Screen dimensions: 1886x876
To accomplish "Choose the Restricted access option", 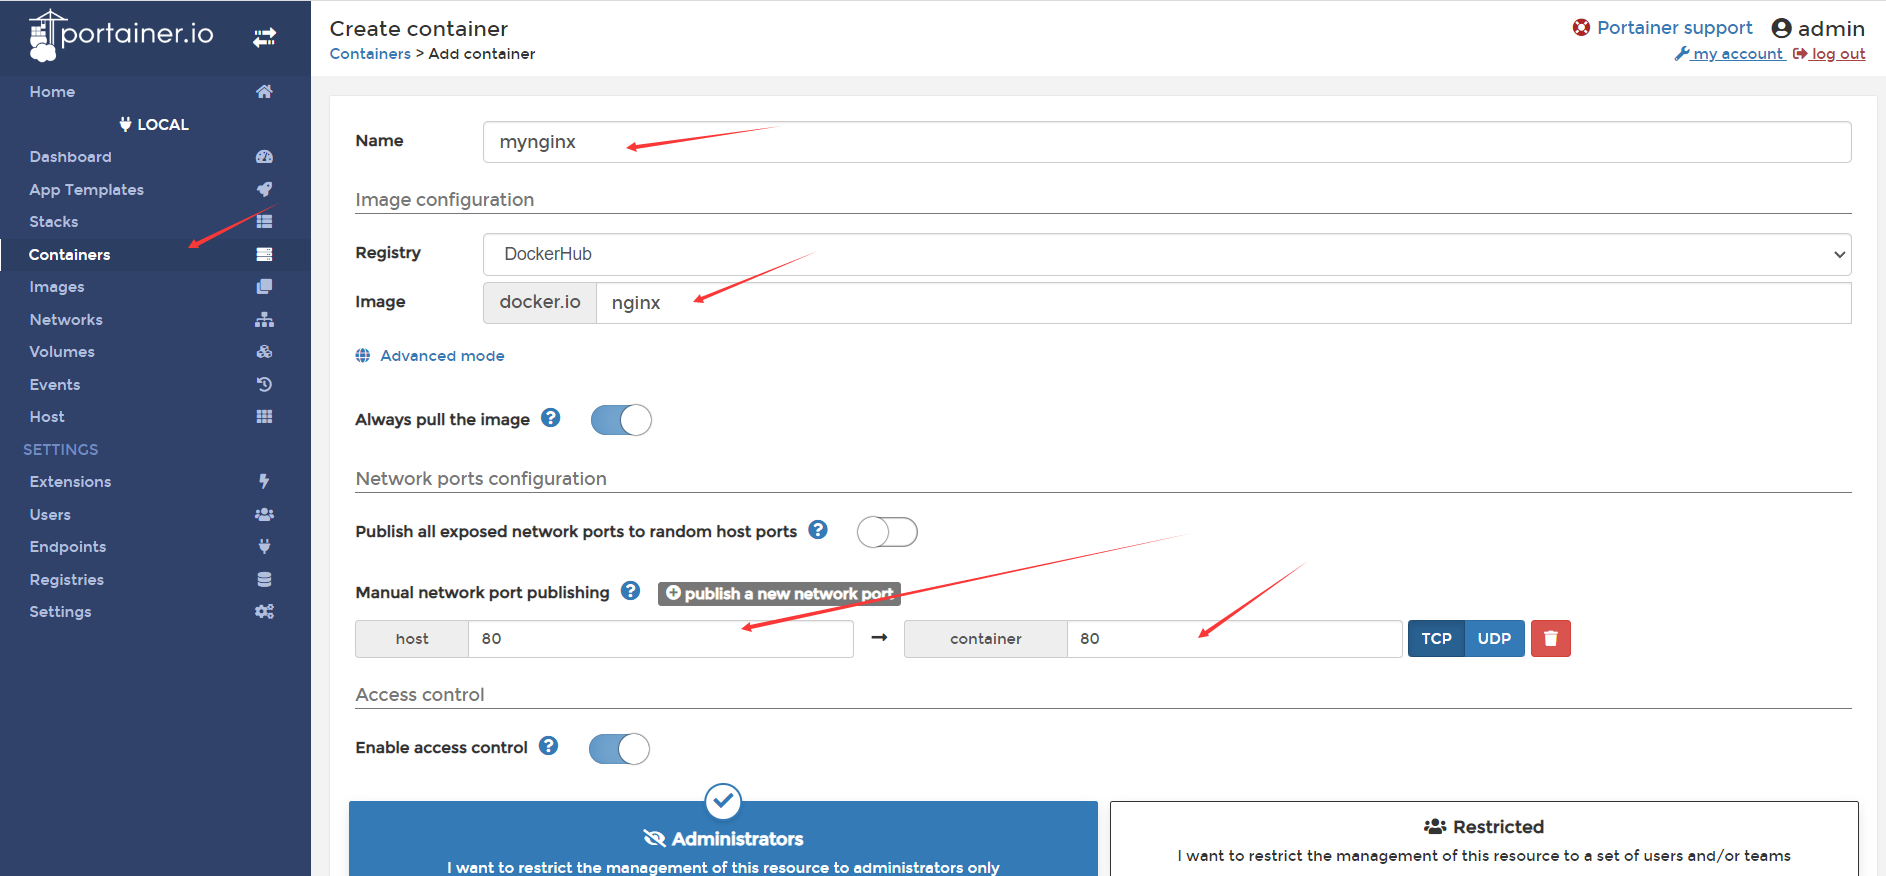I will click(x=1484, y=839).
